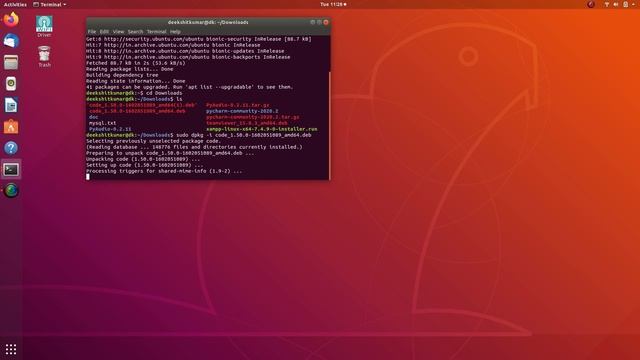This screenshot has height=360, width=640.
Task: Open the Files manager dock icon
Action: [11, 62]
